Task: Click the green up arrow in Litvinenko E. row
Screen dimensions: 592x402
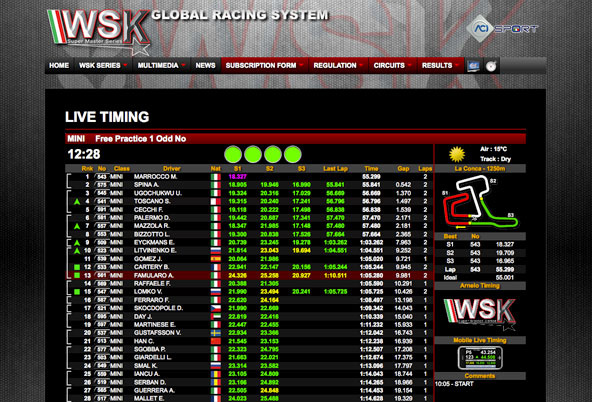Action: (77, 251)
